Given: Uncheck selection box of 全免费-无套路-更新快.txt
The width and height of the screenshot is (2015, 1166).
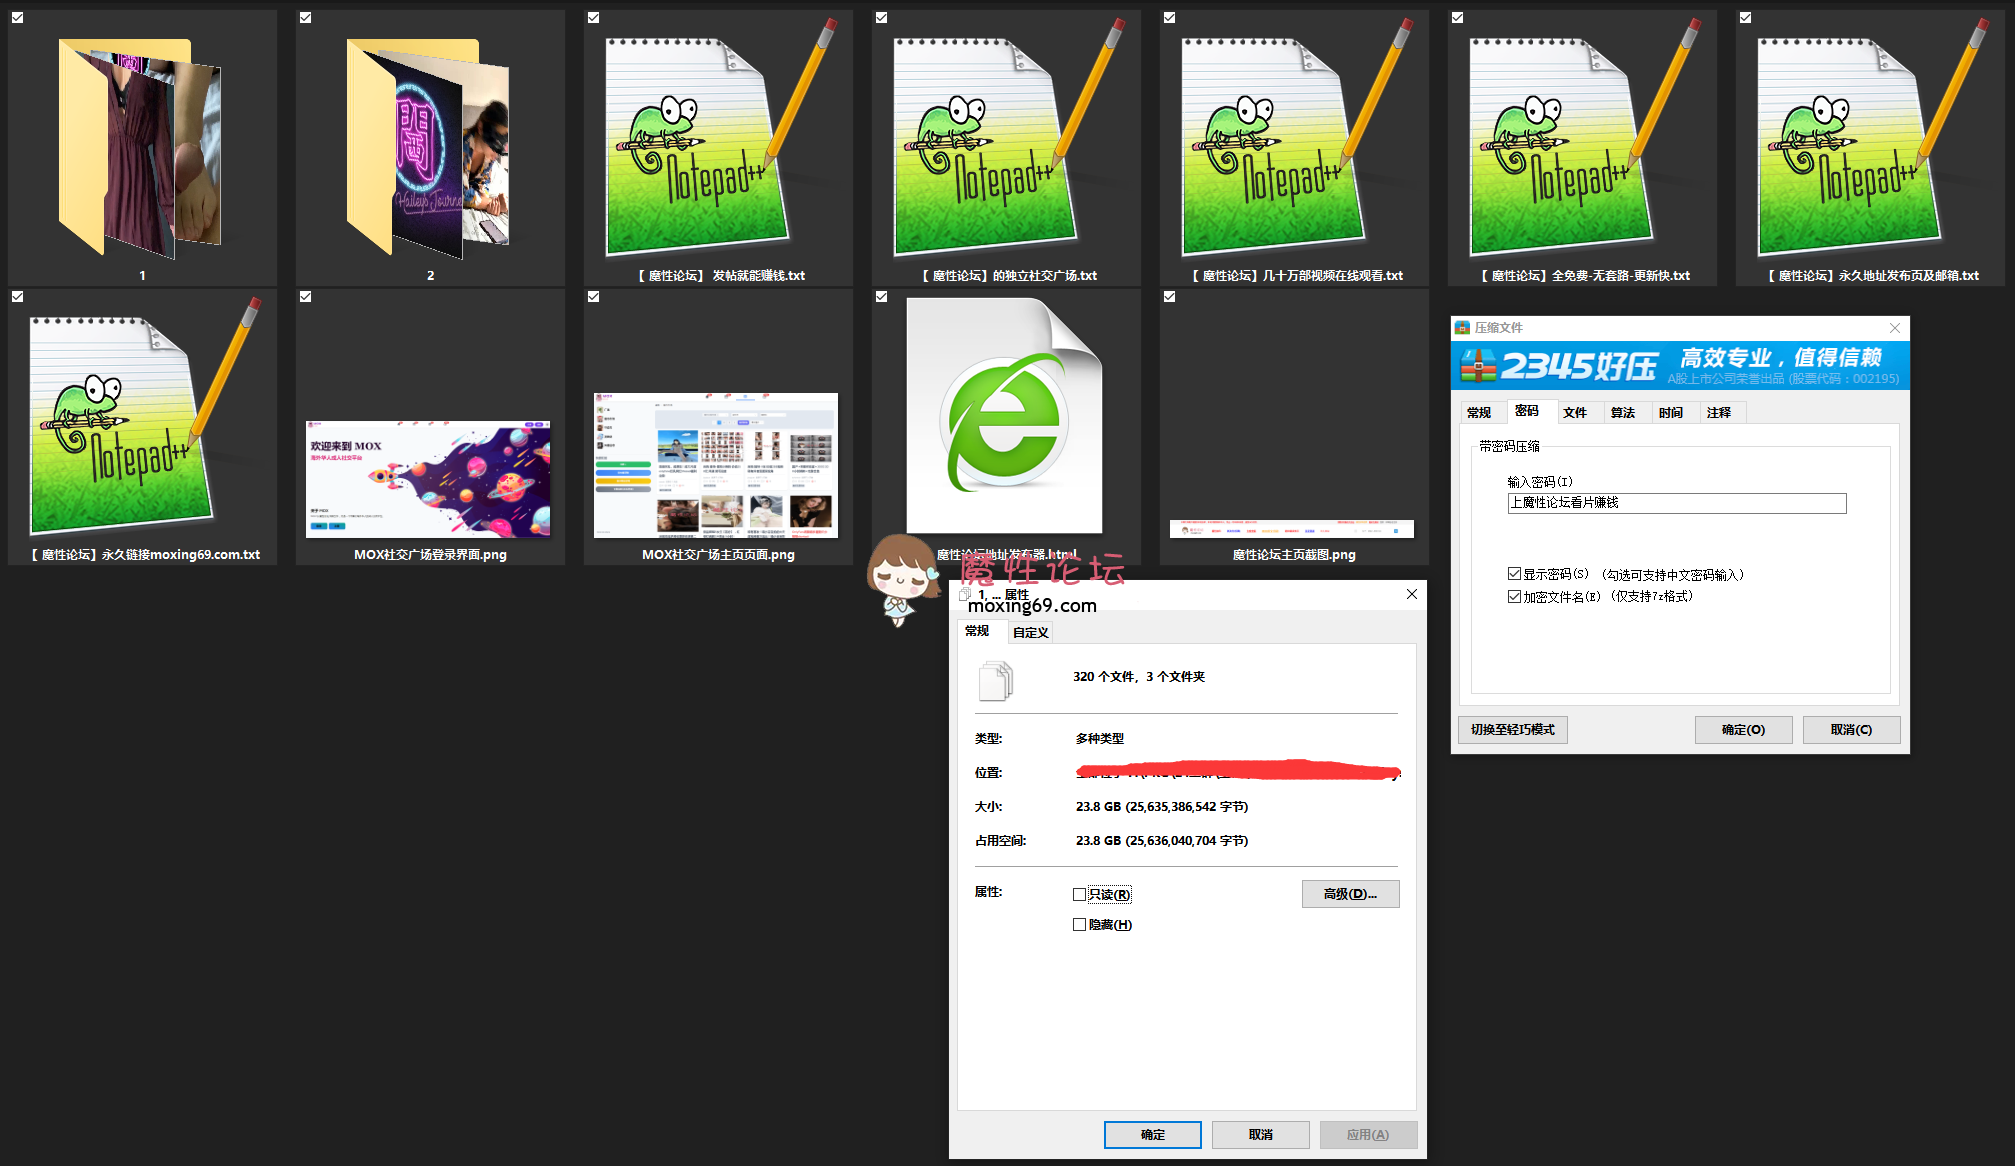Looking at the screenshot, I should tap(1458, 17).
